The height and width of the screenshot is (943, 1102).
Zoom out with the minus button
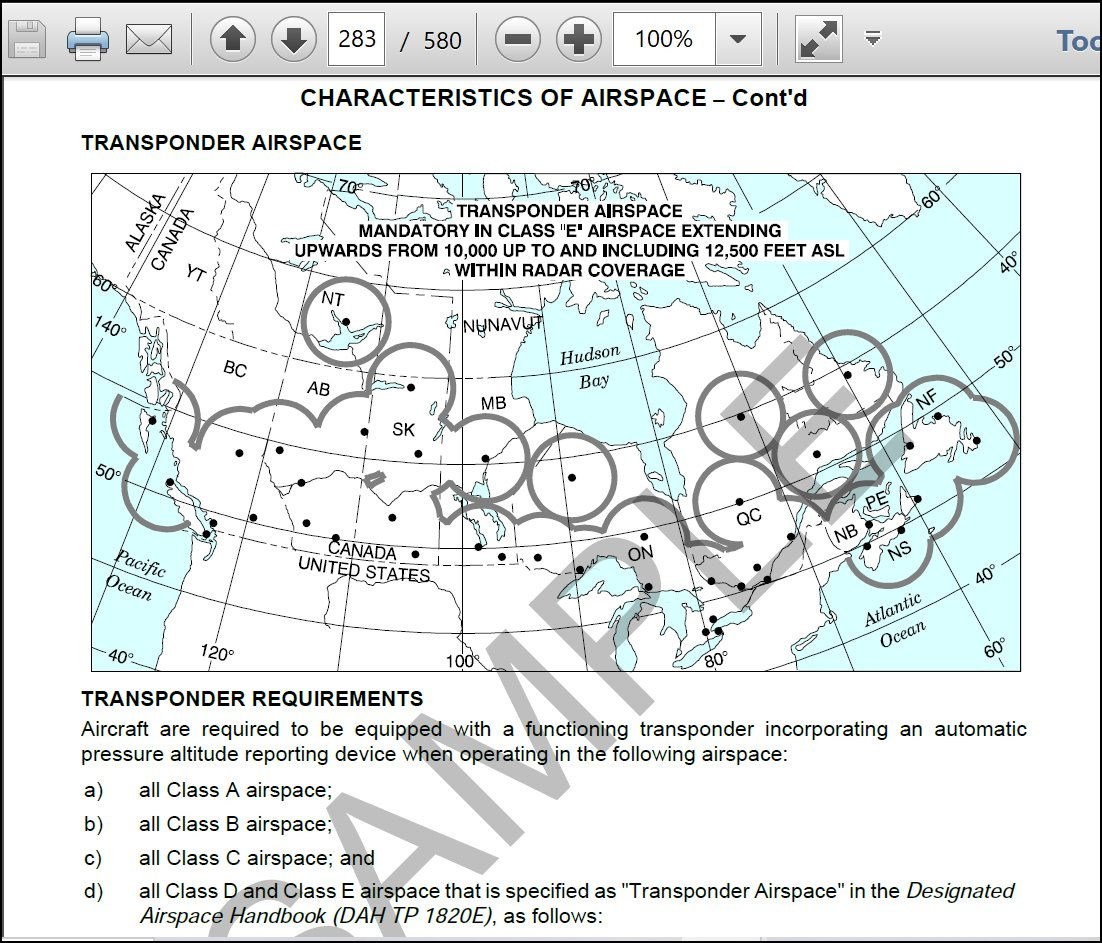518,39
